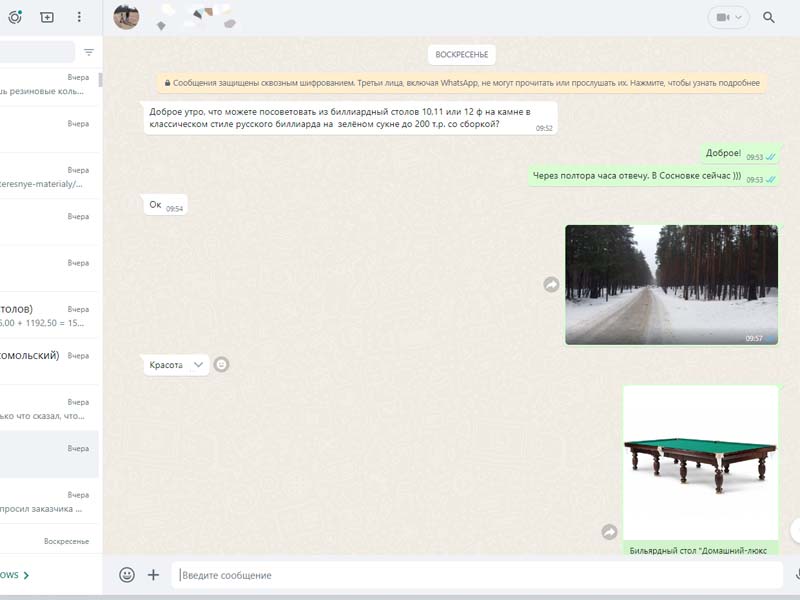This screenshot has width=800, height=600.
Task: Open chat mentioning 'резиновые коль...'
Action: coord(49,88)
